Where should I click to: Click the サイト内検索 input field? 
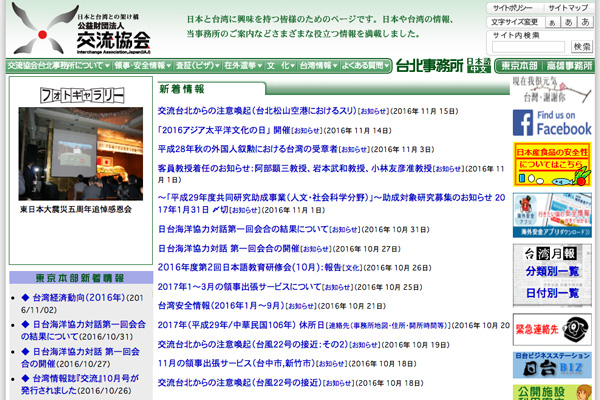click(x=528, y=47)
